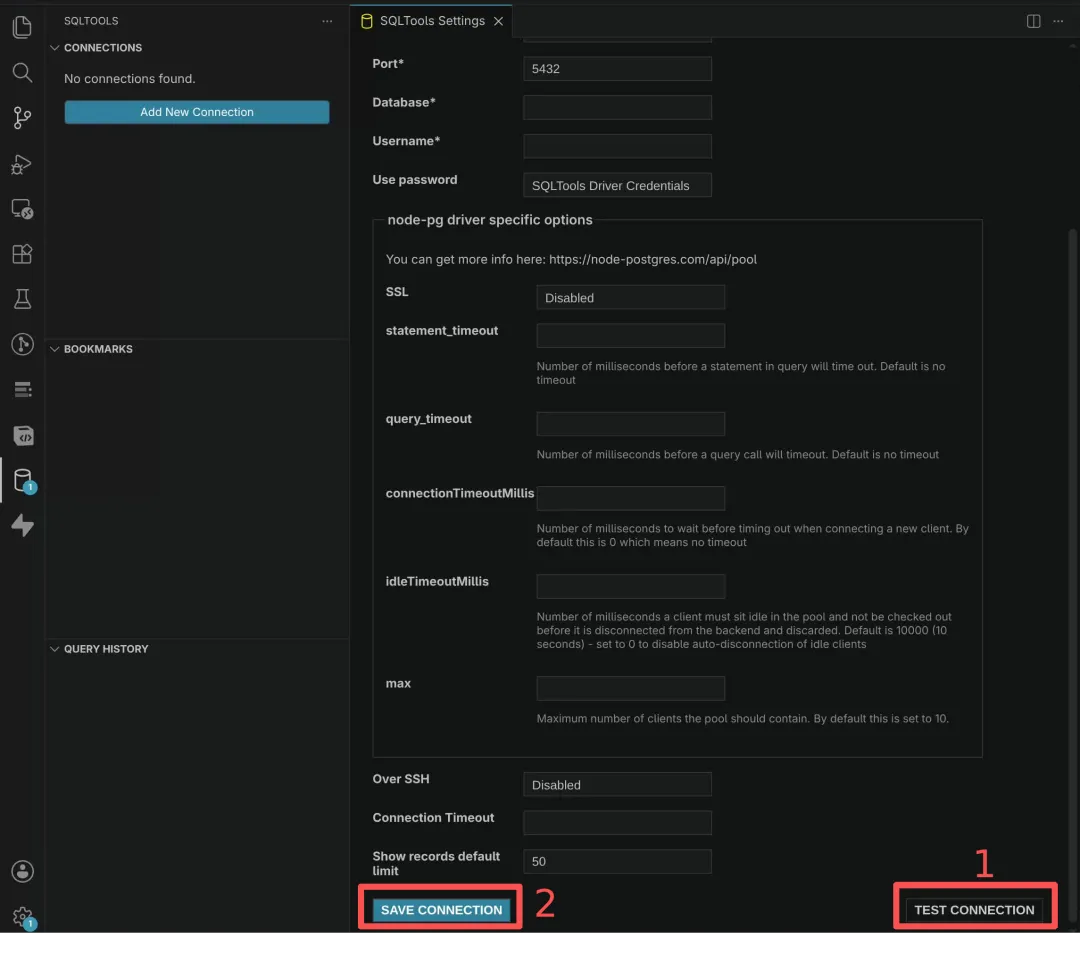Click 'No connections found.' text
This screenshot has width=1080, height=961.
[x=129, y=79]
